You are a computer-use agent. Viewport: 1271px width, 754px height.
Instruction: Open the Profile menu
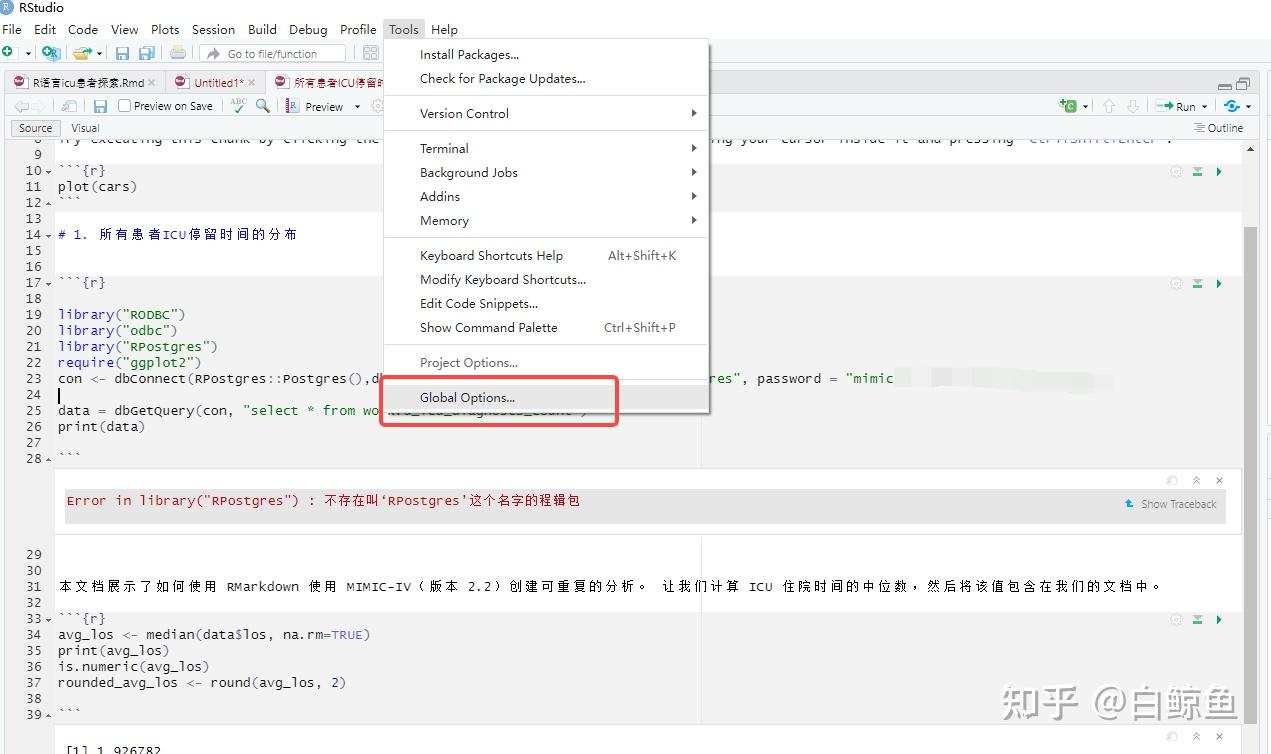click(358, 29)
